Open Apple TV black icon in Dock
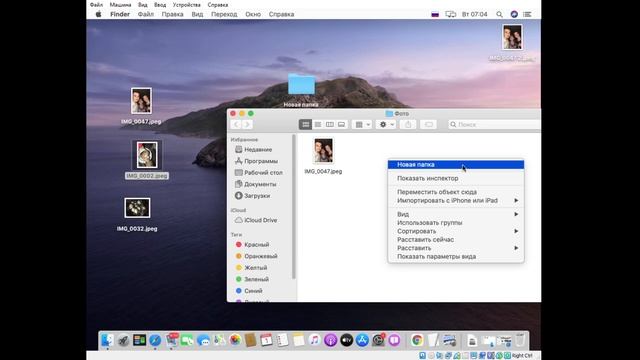This screenshot has width=640, height=360. [x=346, y=340]
